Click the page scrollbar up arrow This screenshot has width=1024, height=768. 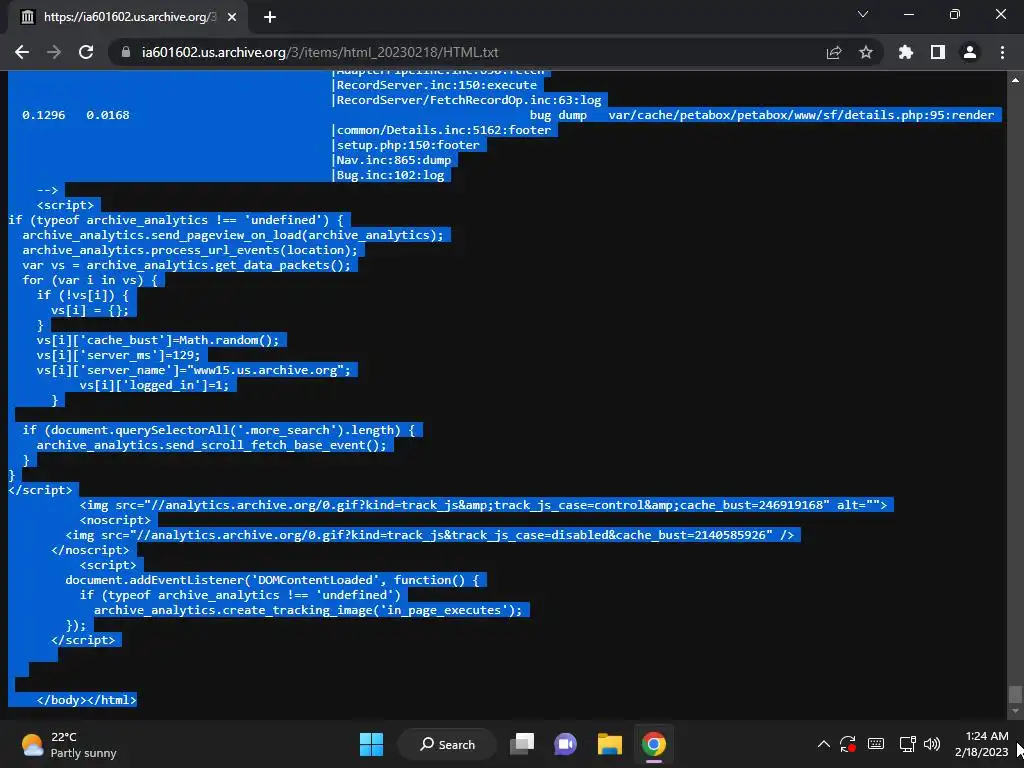tap(1015, 79)
